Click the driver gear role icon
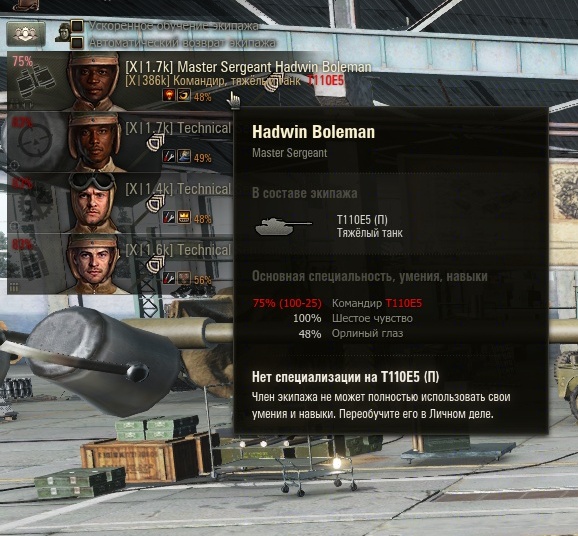This screenshot has width=578, height=536. 35,203
